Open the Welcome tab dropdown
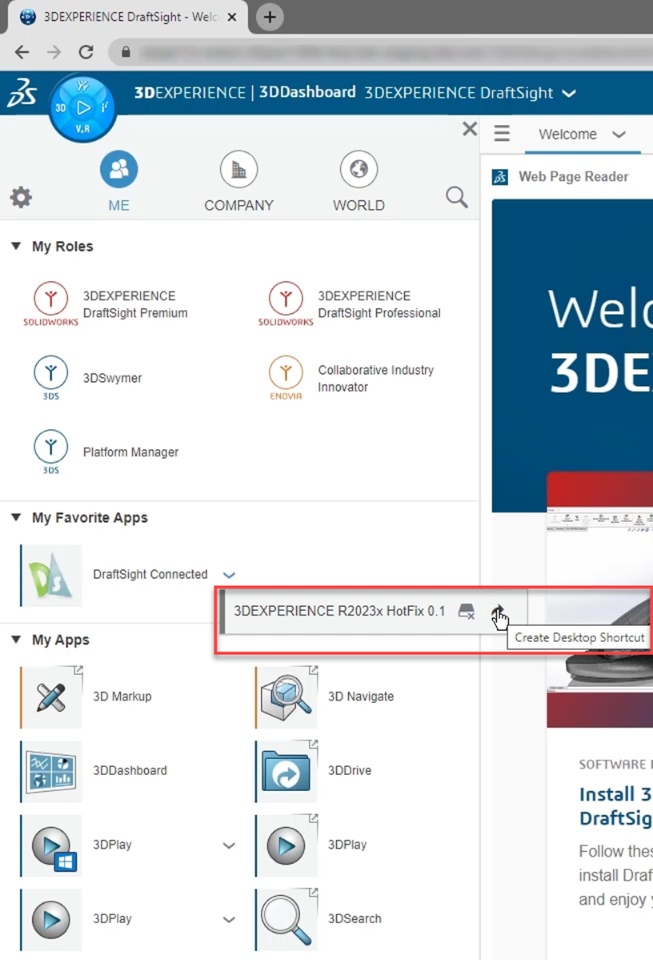653x960 pixels. click(619, 134)
